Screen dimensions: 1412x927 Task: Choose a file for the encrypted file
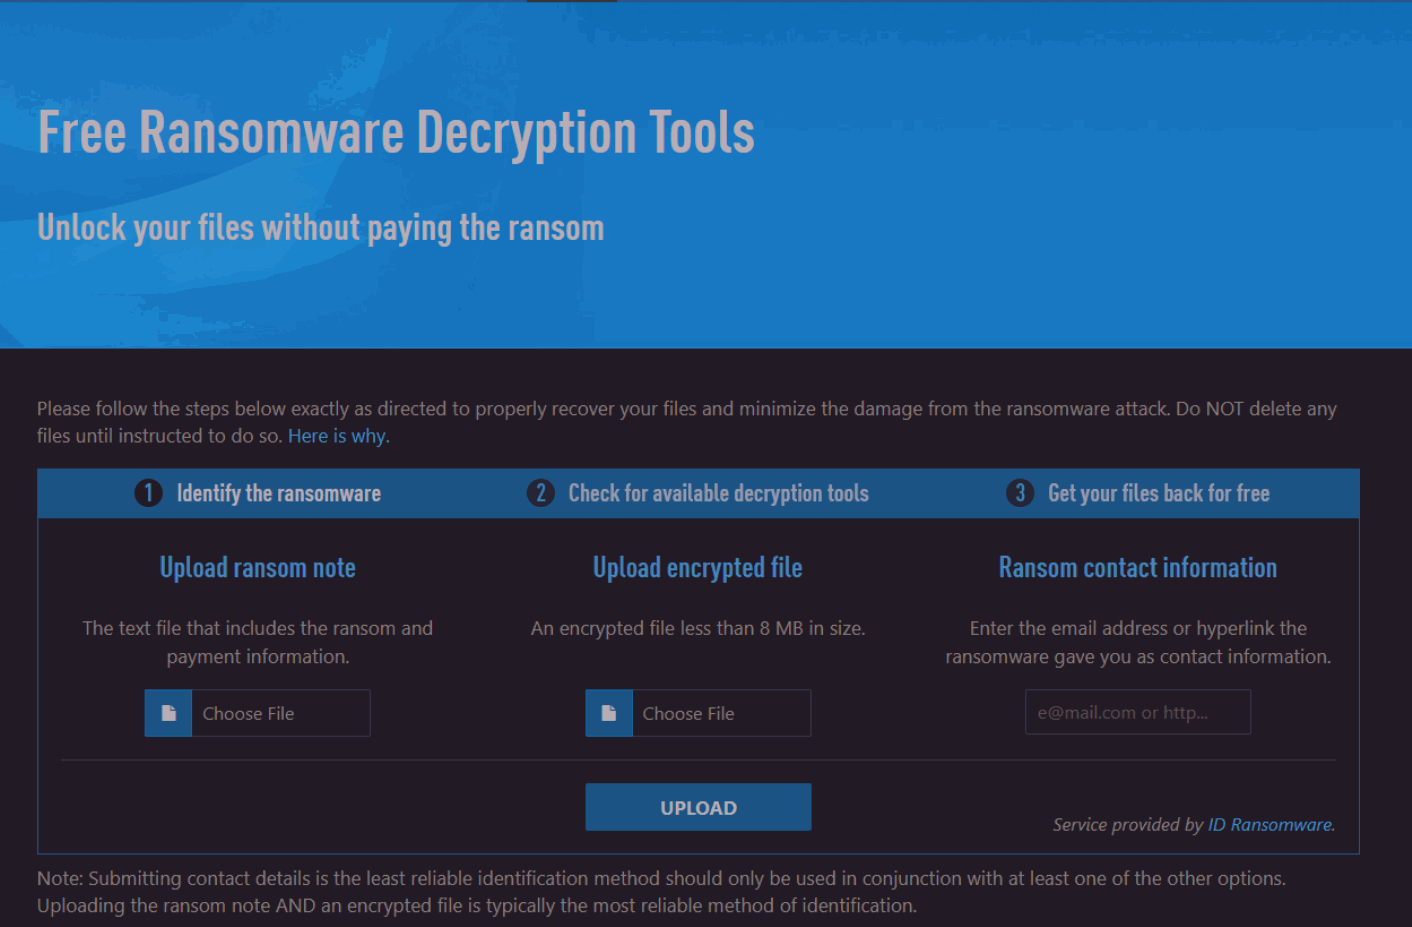tap(720, 712)
